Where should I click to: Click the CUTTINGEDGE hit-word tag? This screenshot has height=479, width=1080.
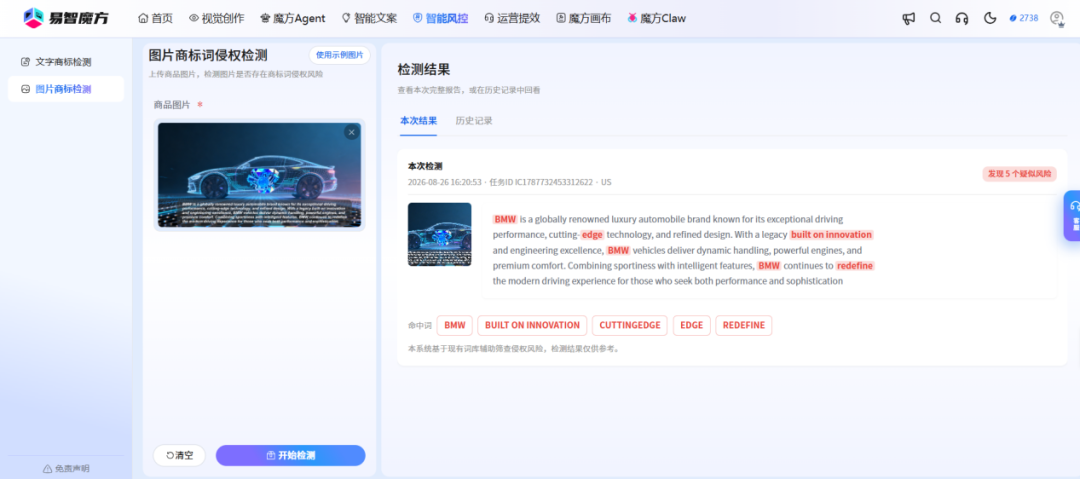(x=630, y=325)
